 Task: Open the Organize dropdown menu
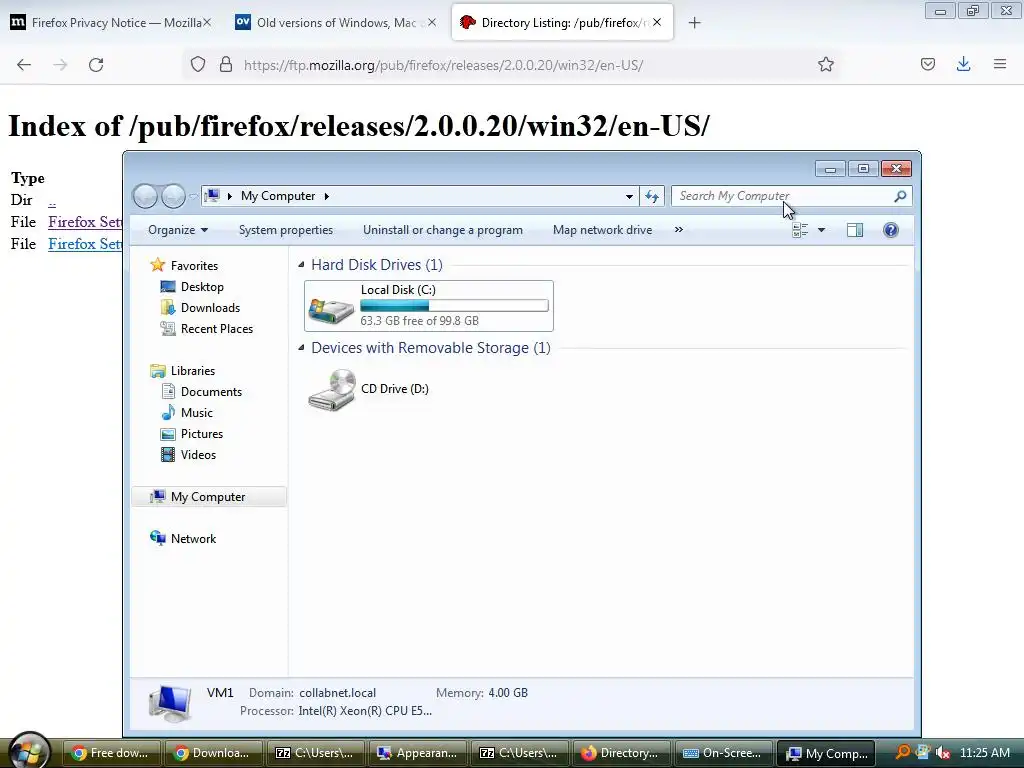coord(178,230)
